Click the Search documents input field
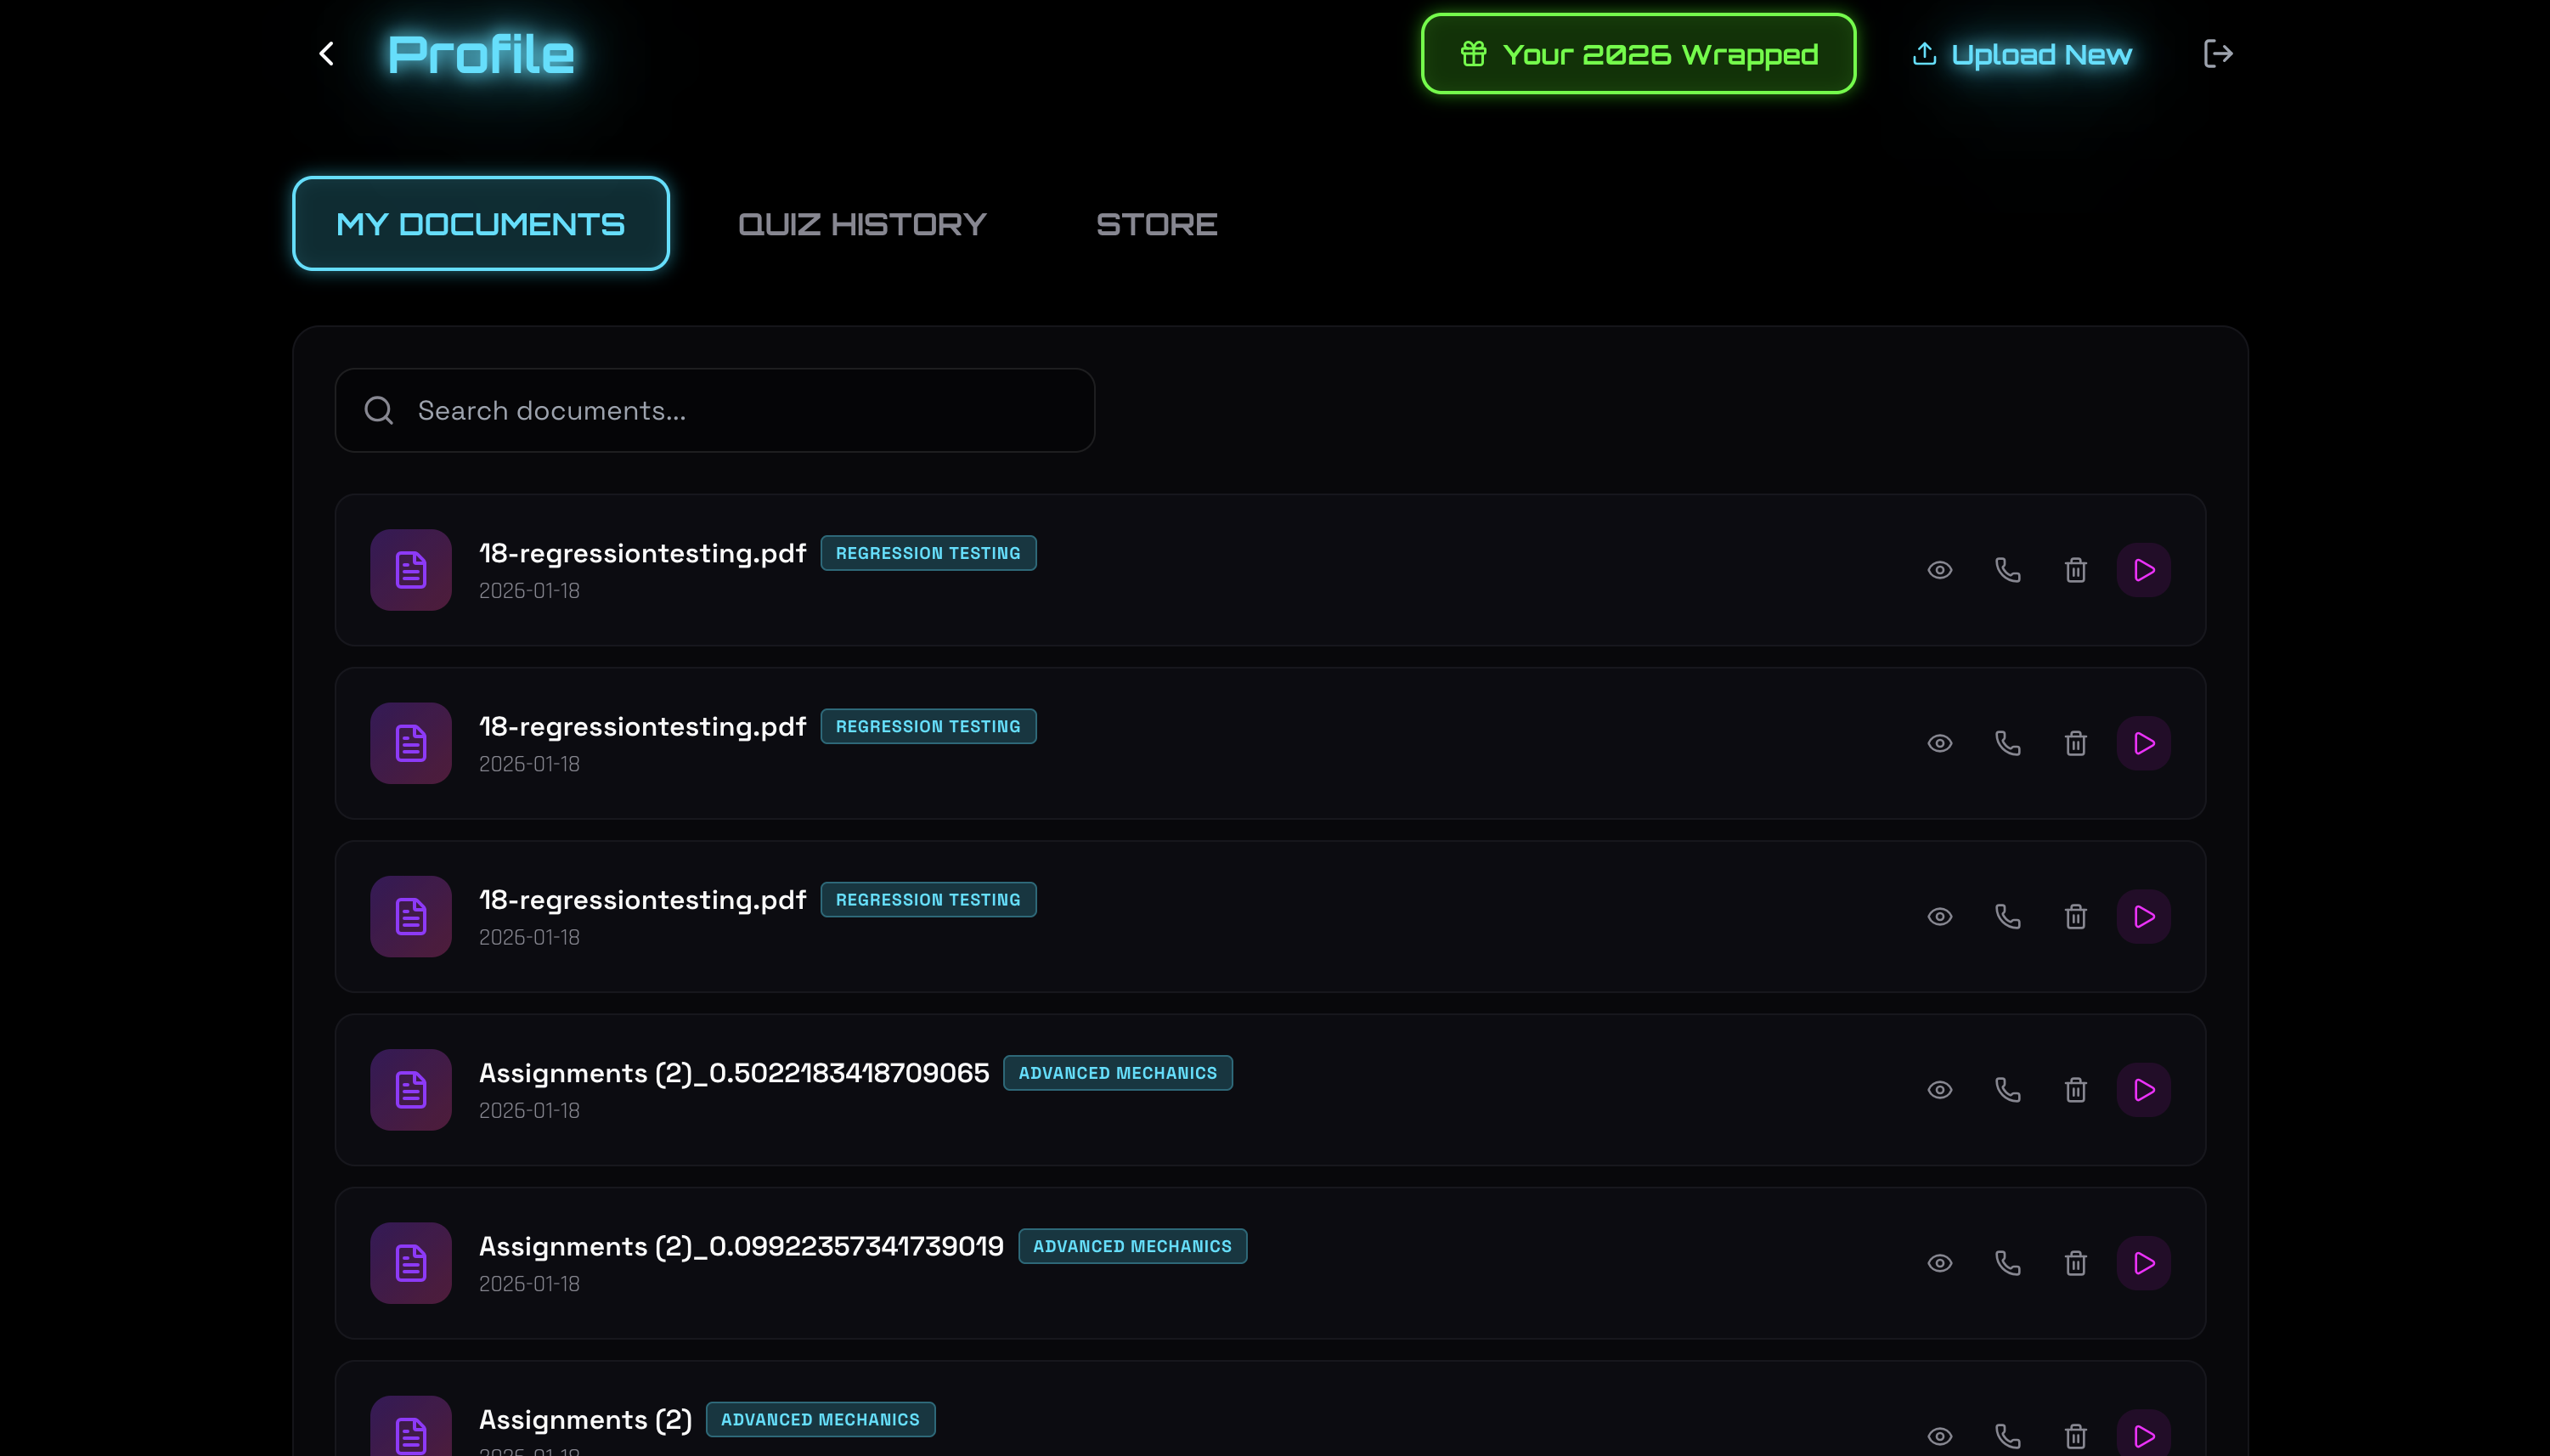Viewport: 2550px width, 1456px height. [x=715, y=410]
